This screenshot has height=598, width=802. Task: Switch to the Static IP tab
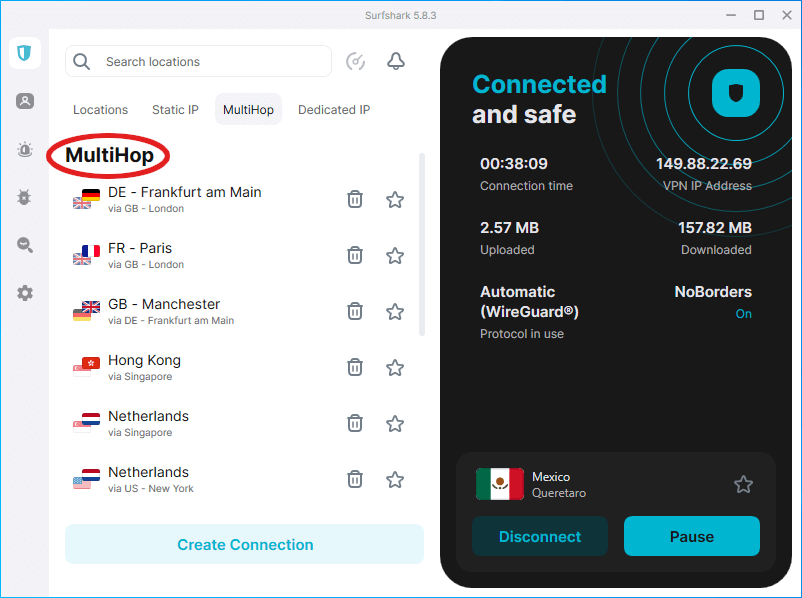(x=175, y=109)
